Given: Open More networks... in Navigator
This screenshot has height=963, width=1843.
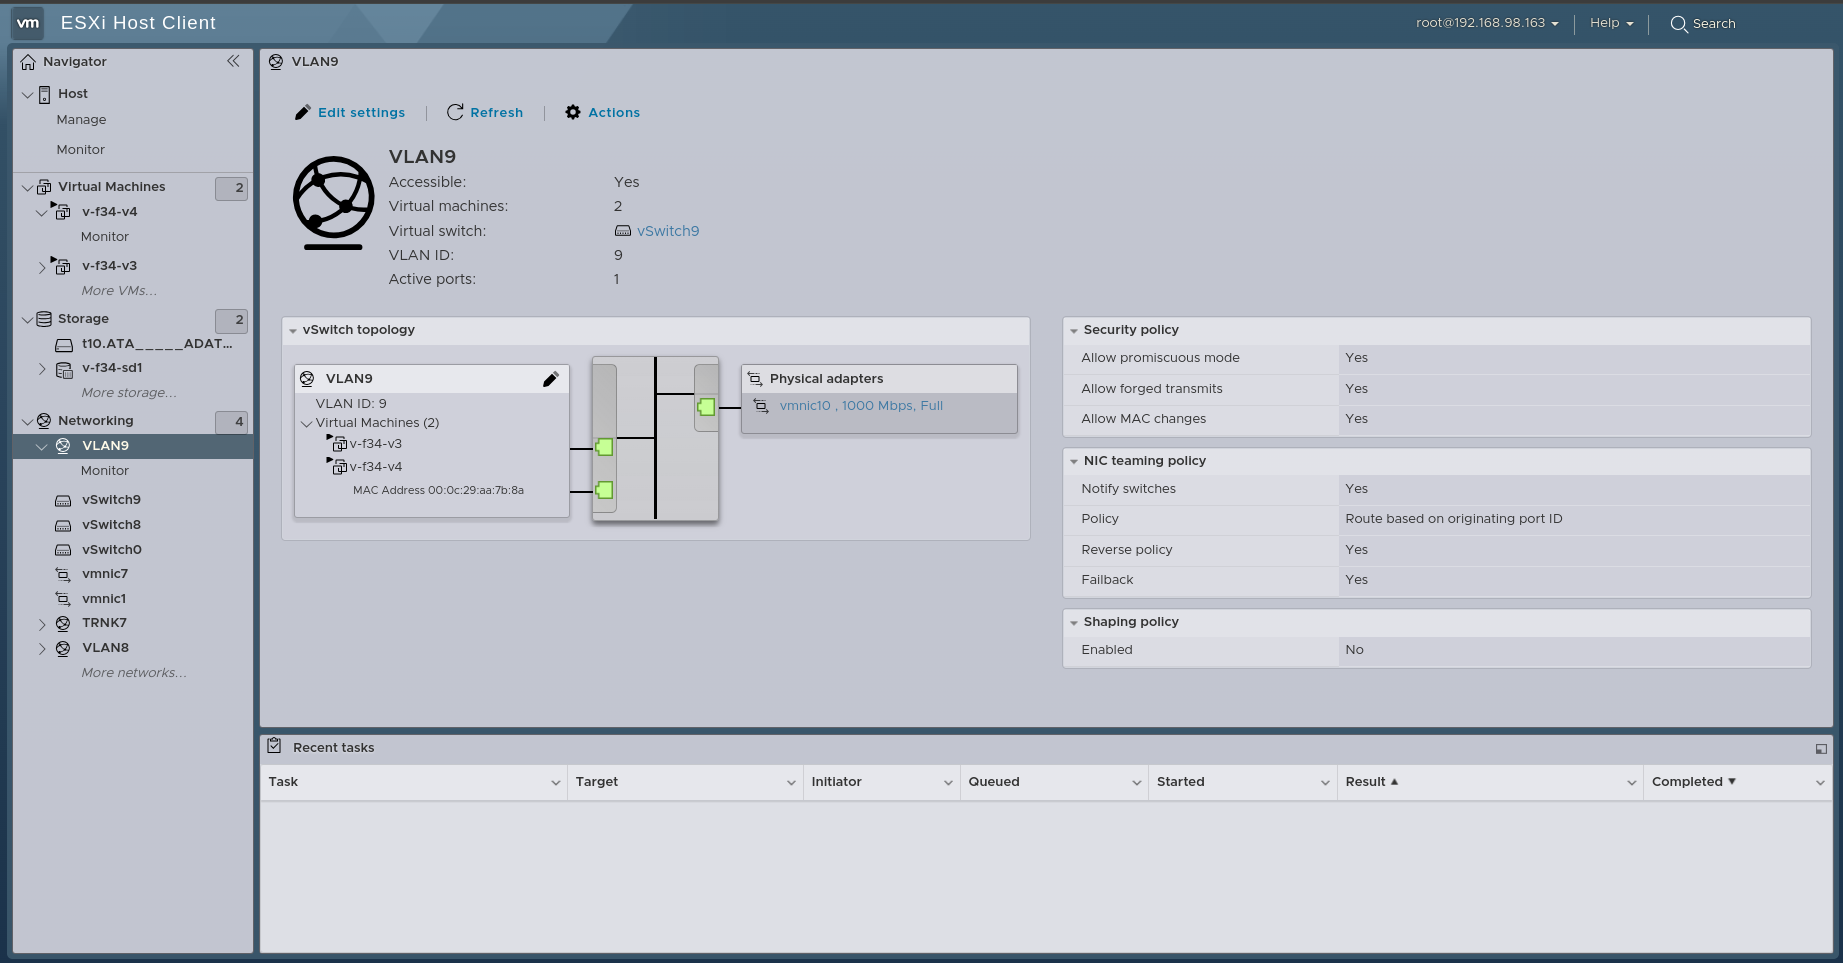Looking at the screenshot, I should click(134, 673).
